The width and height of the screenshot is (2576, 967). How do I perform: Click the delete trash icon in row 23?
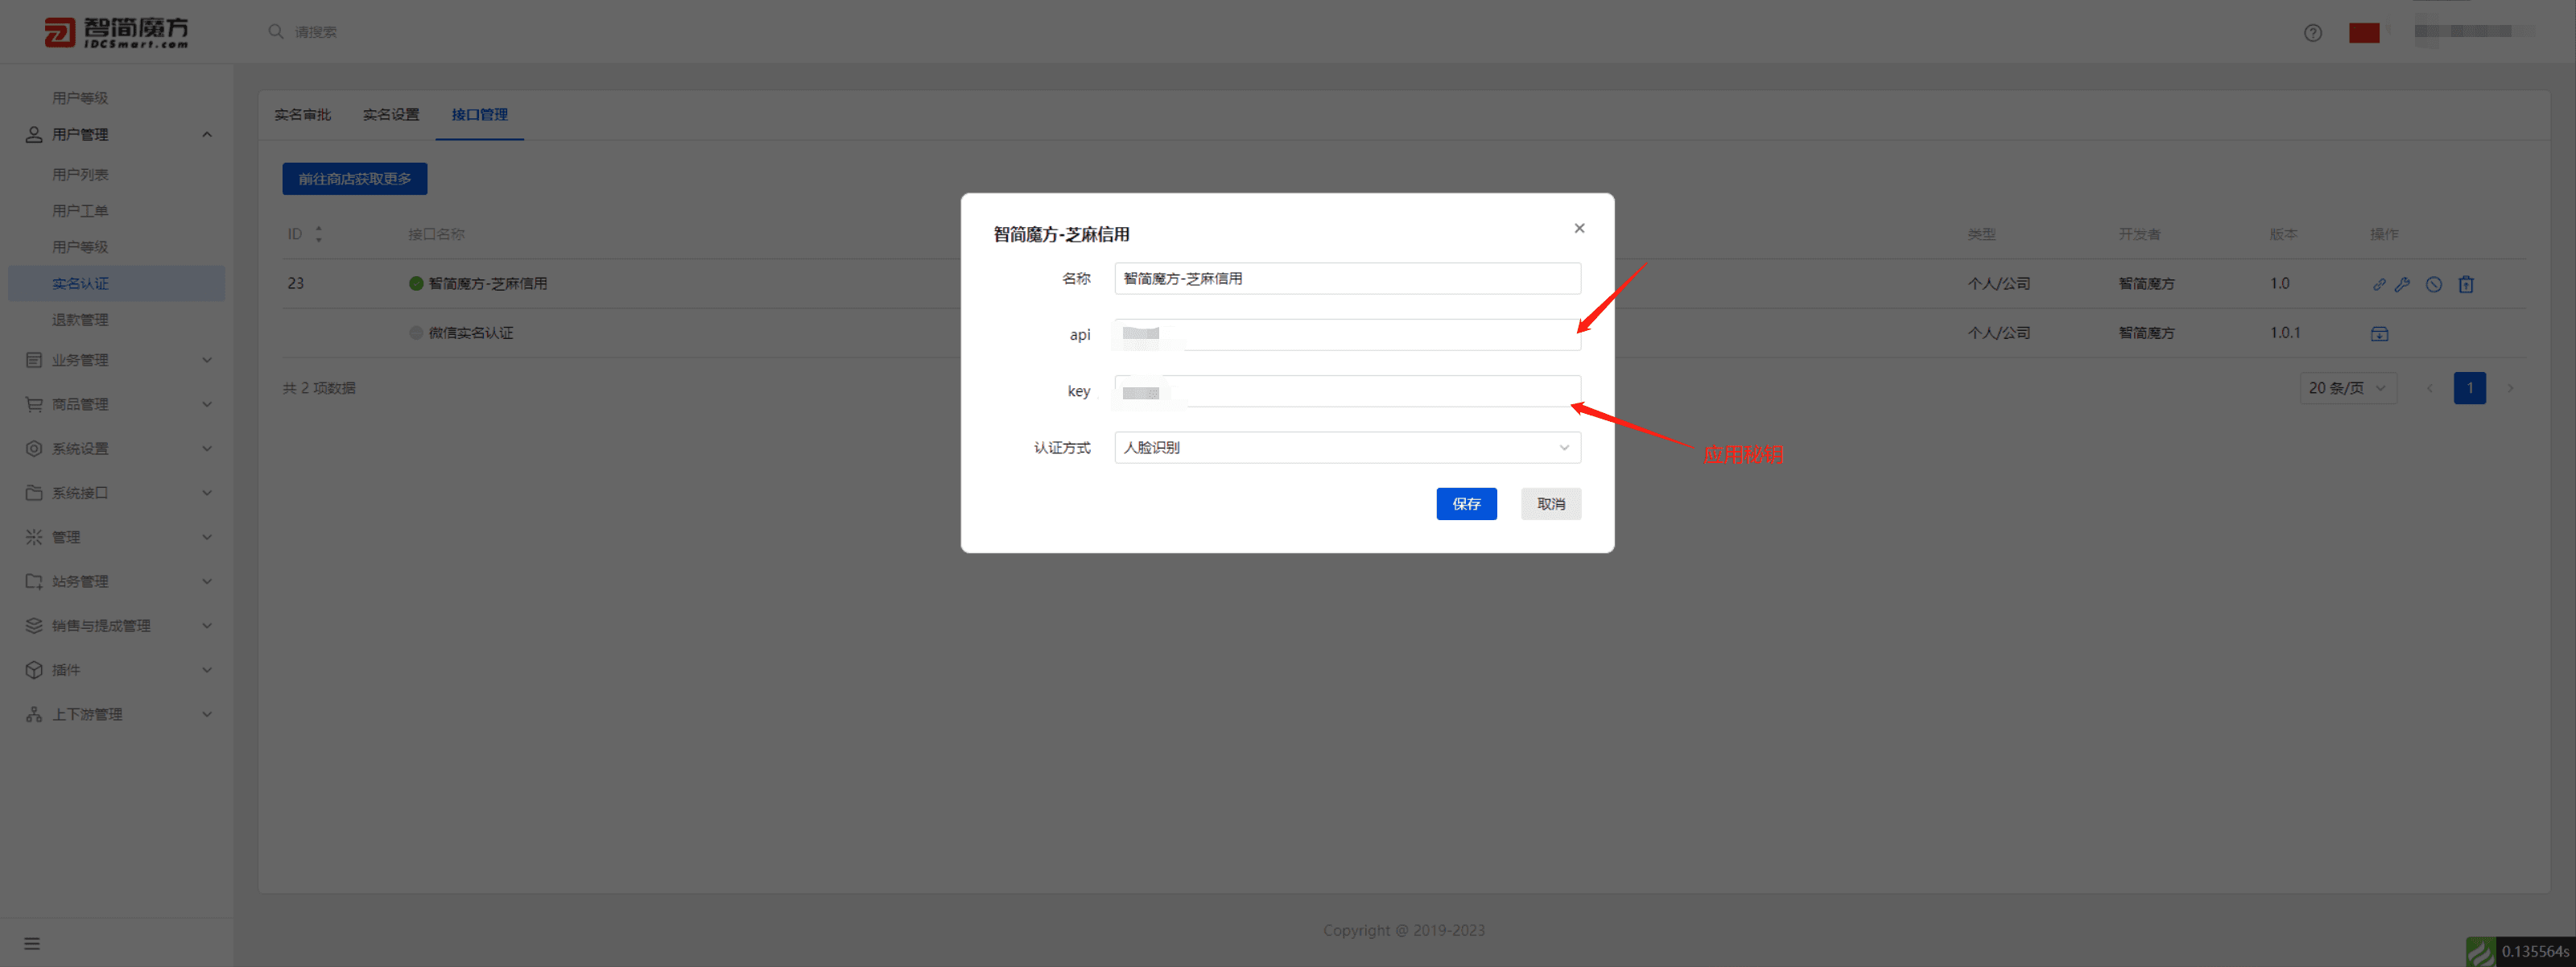pos(2465,284)
